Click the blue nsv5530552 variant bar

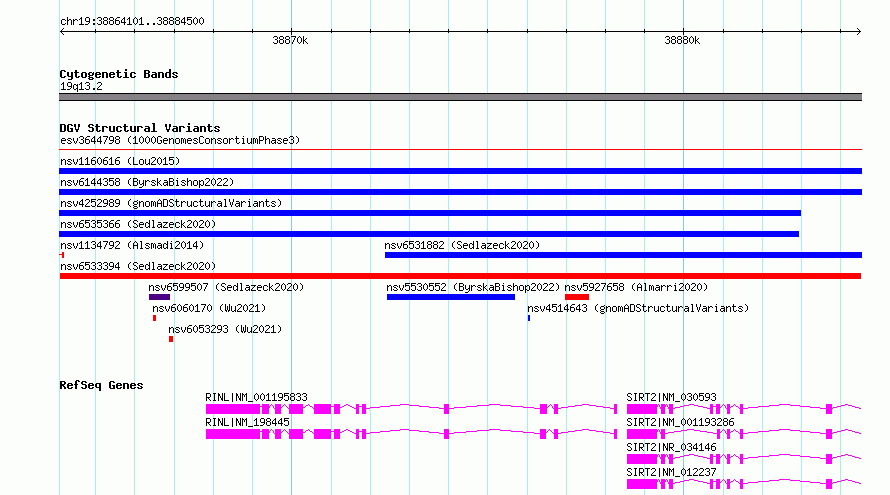click(451, 297)
